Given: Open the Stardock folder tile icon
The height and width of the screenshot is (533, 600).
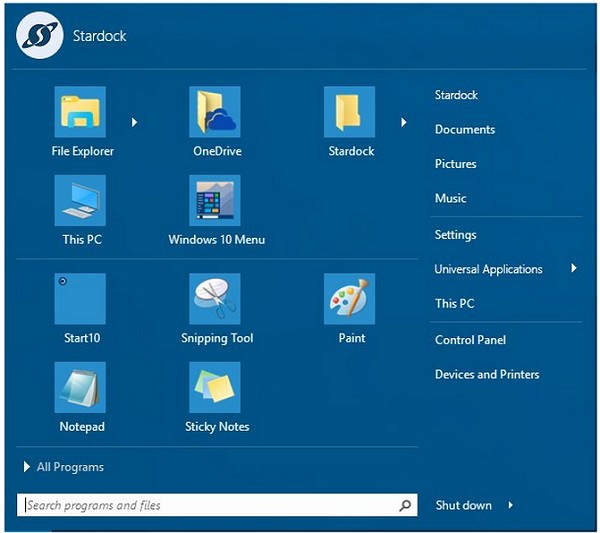Looking at the screenshot, I should click(349, 112).
